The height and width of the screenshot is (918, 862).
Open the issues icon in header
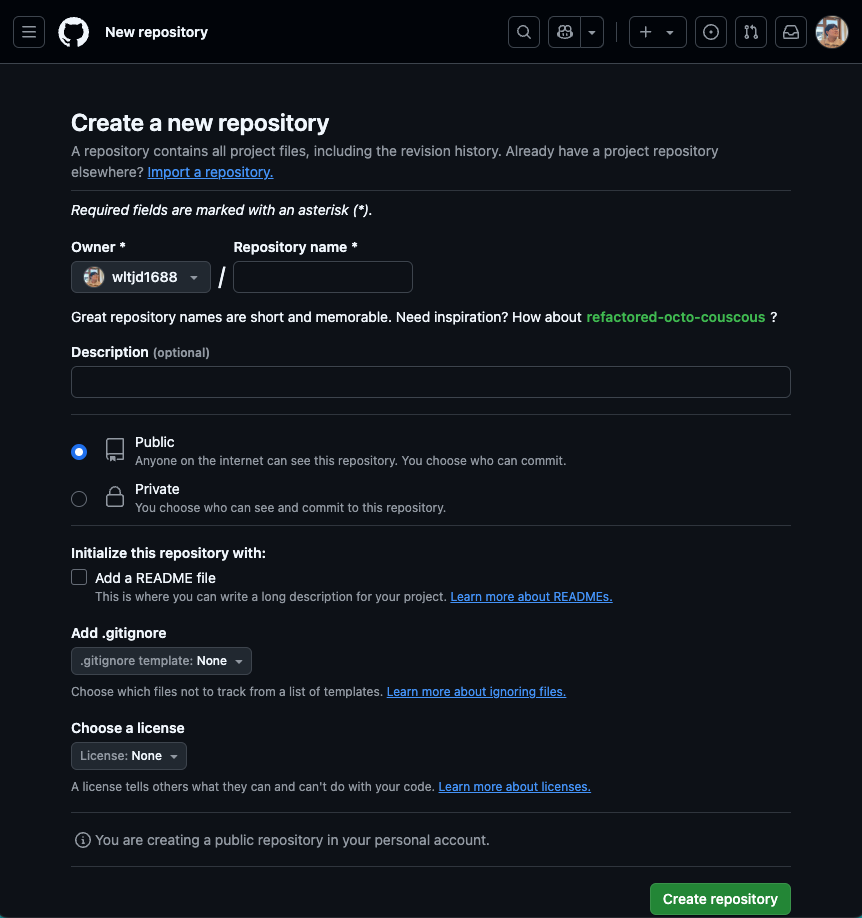pyautogui.click(x=710, y=32)
